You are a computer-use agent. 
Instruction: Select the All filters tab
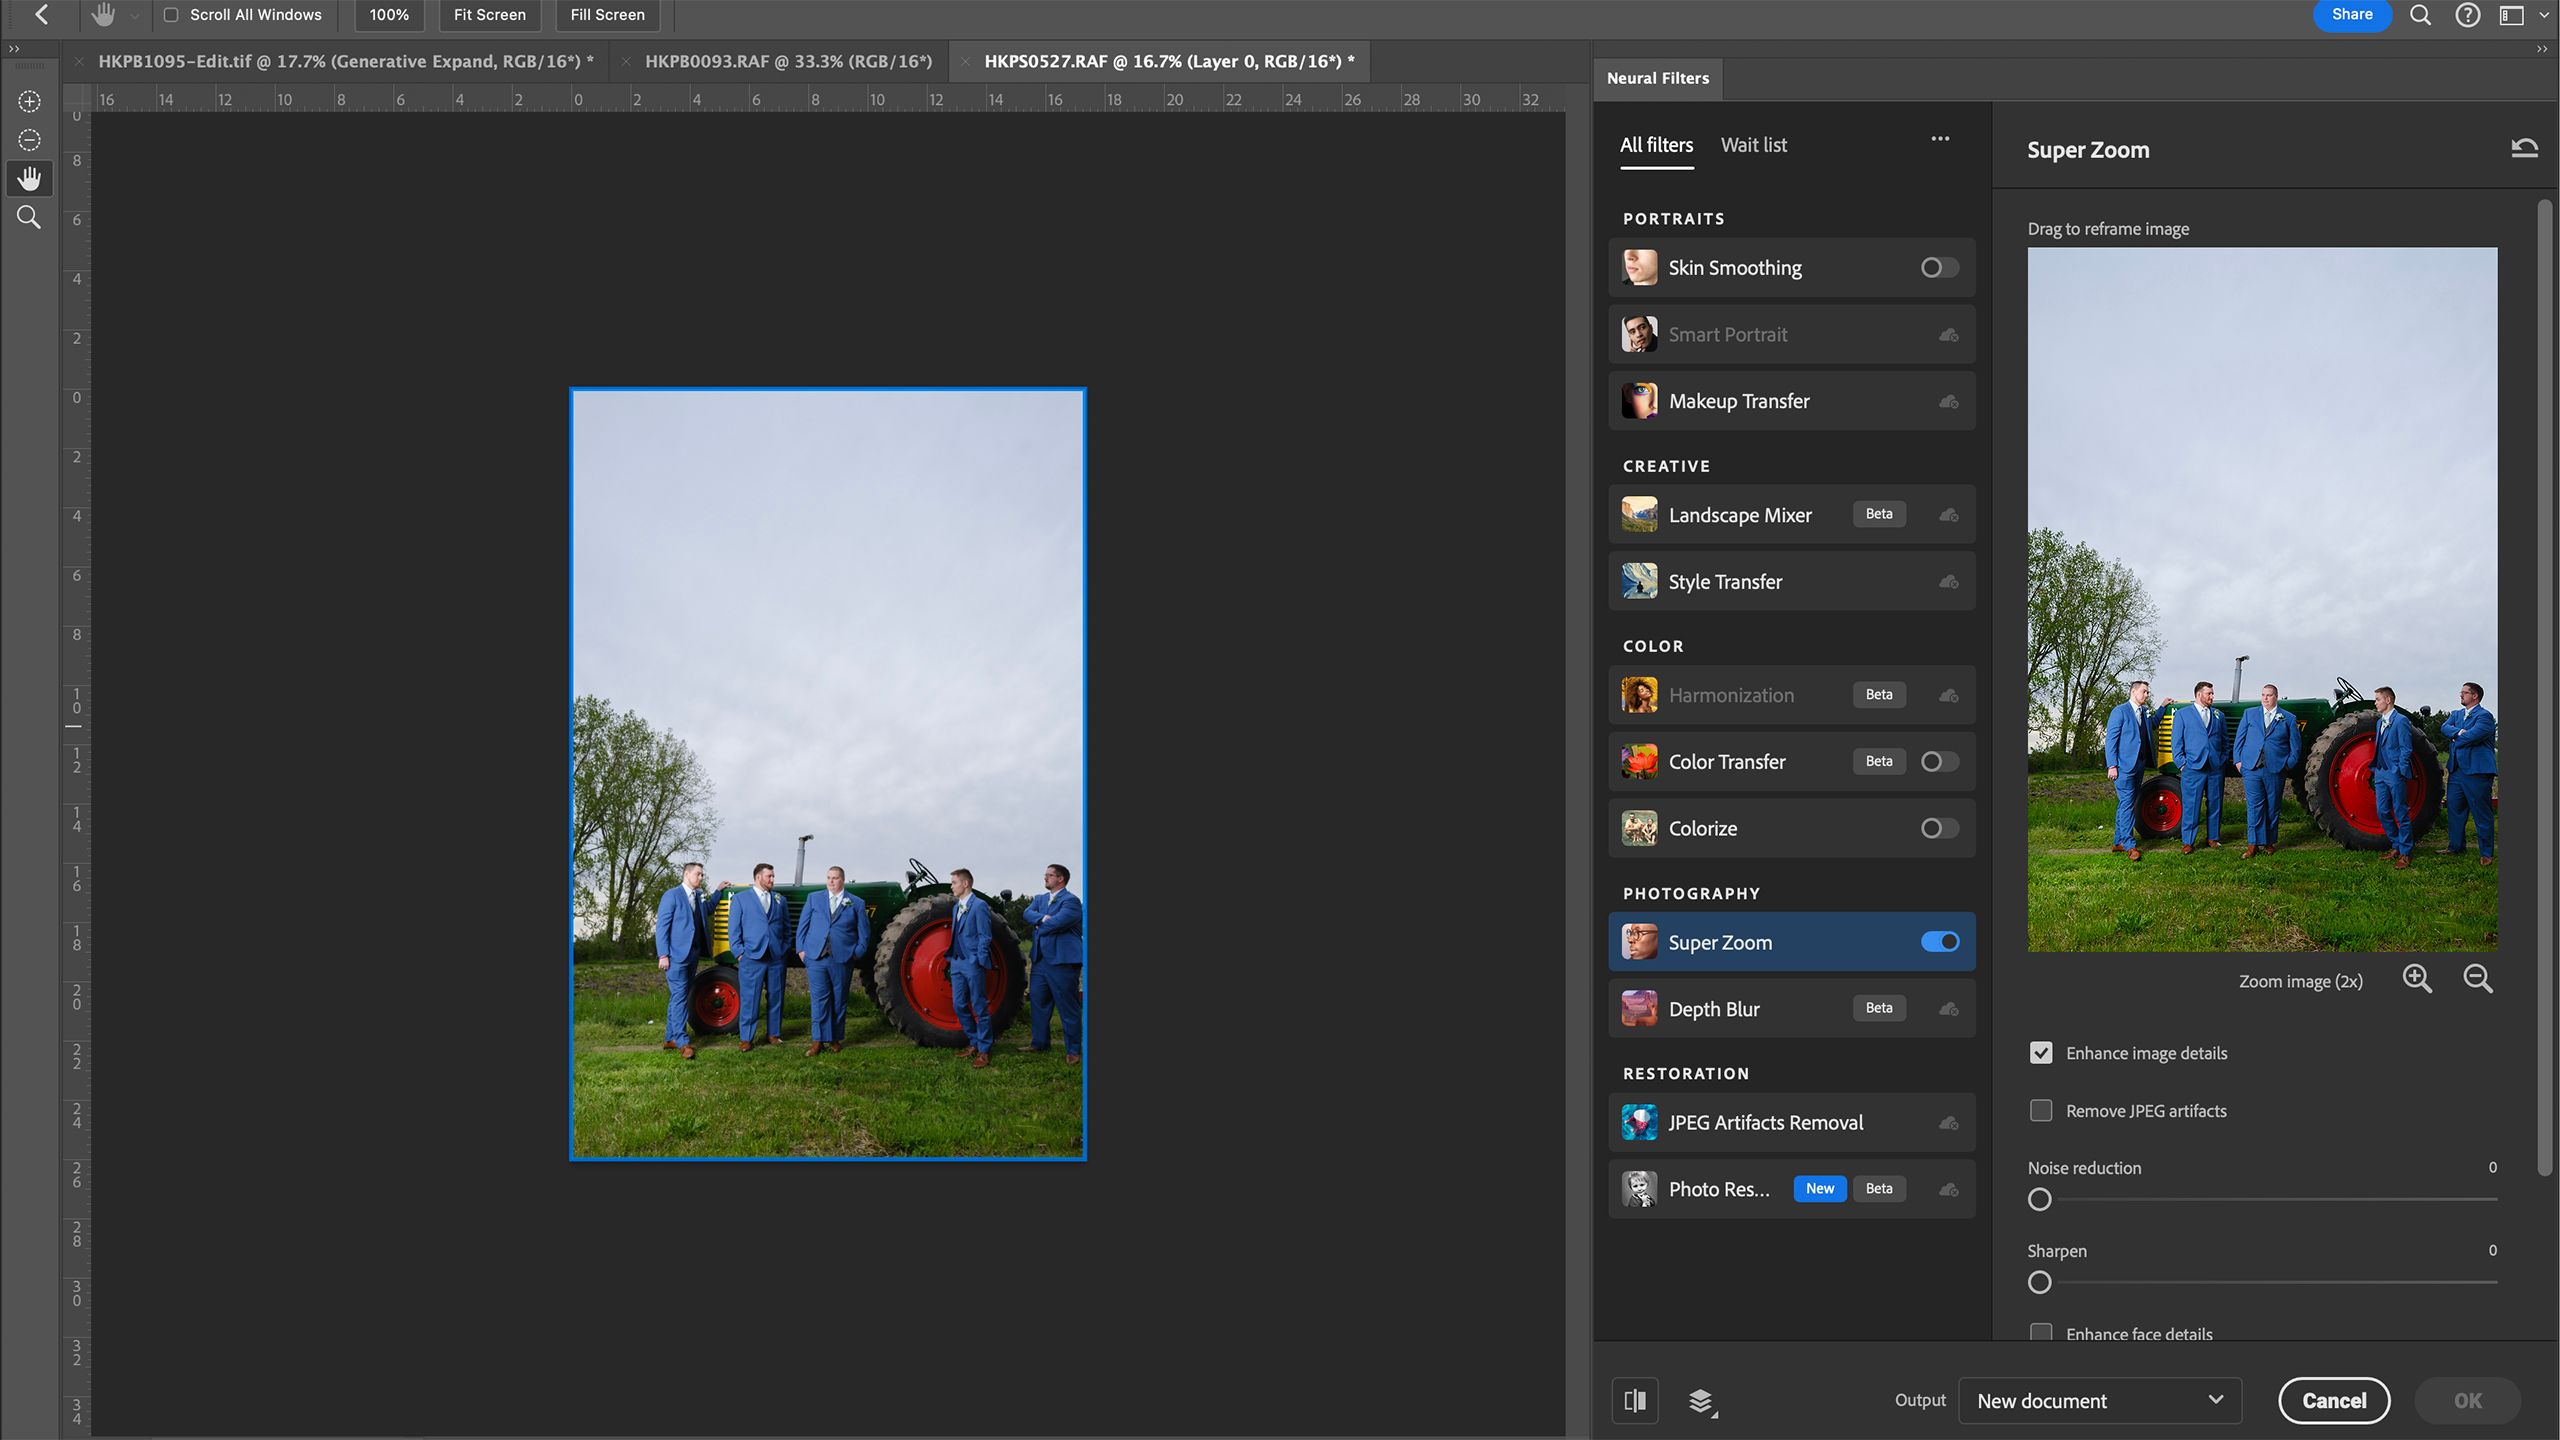[x=1656, y=144]
